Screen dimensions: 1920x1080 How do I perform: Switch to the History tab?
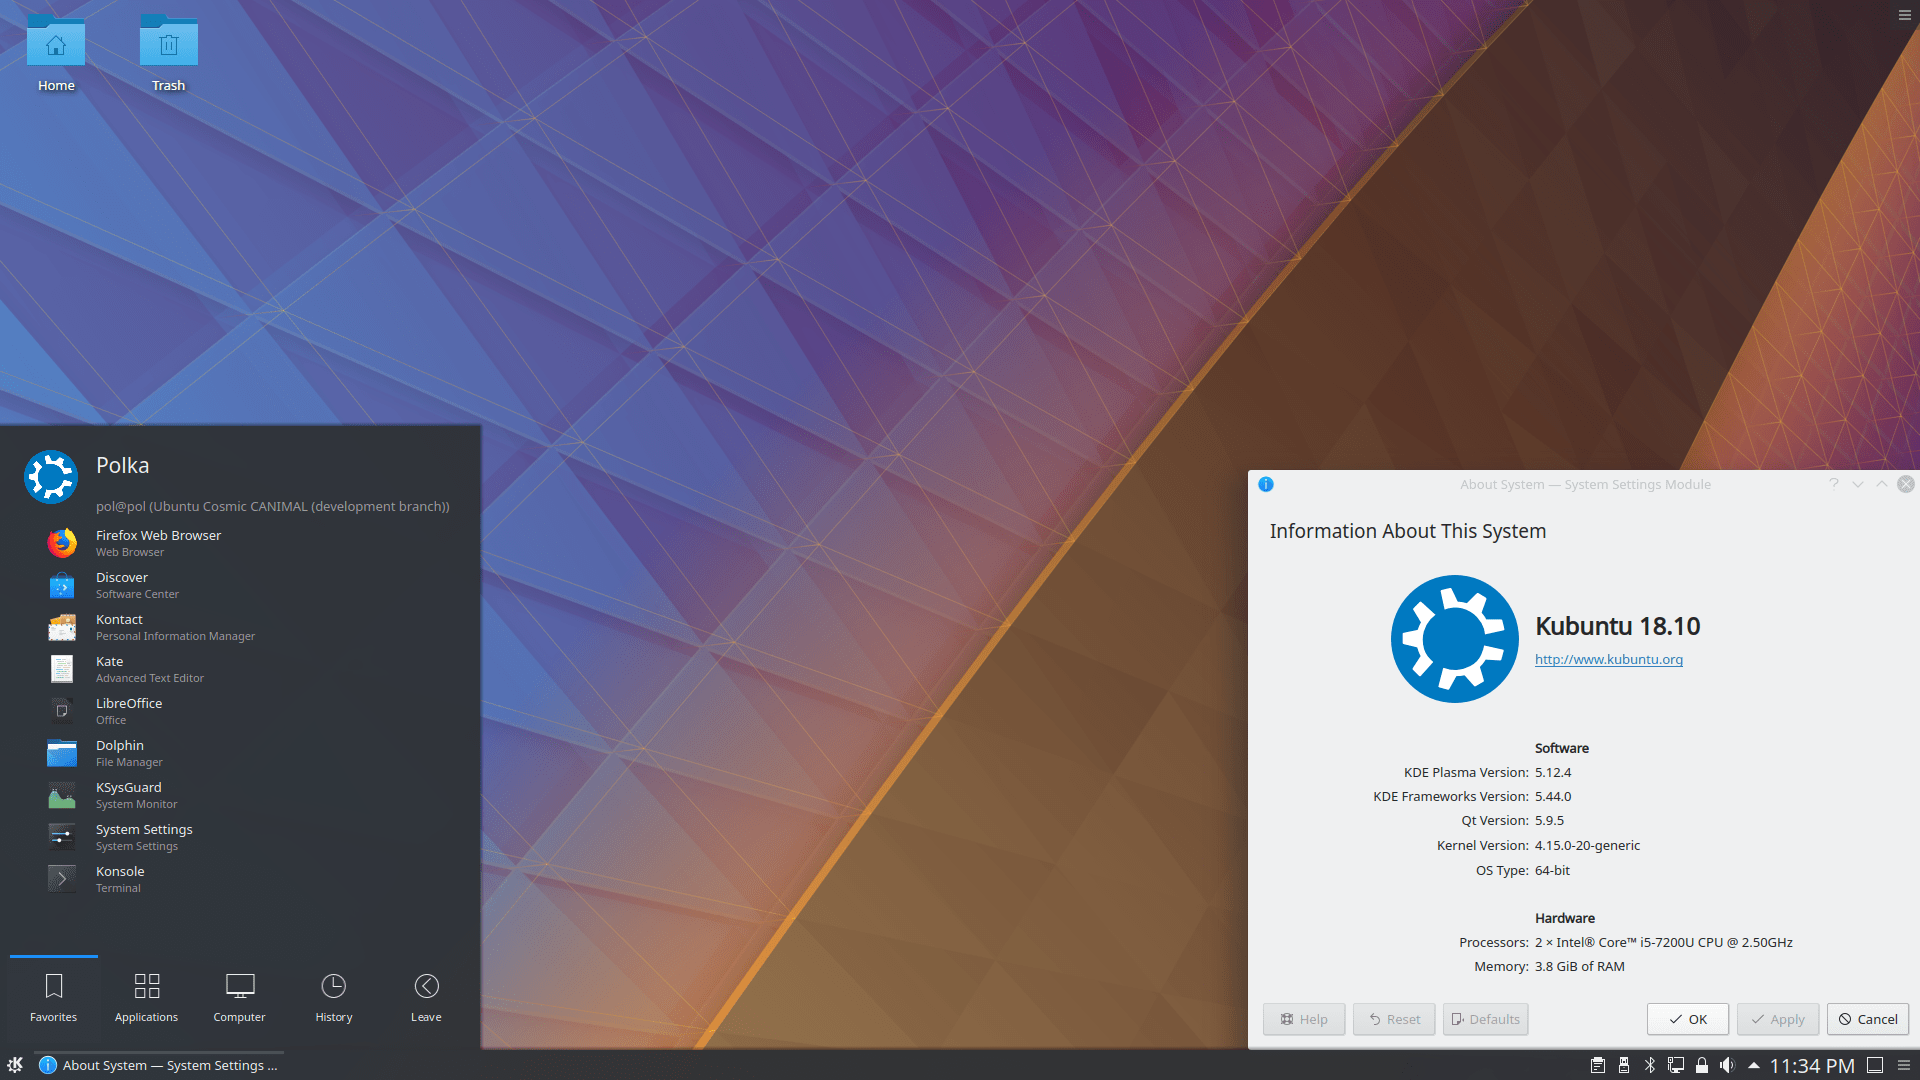(x=334, y=998)
